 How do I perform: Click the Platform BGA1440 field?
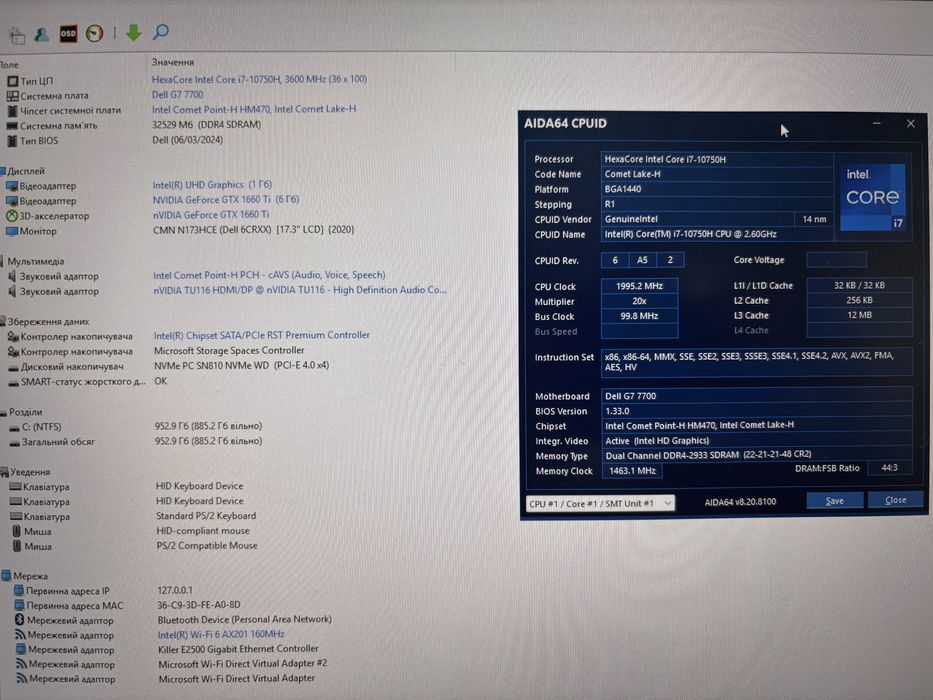(x=717, y=189)
